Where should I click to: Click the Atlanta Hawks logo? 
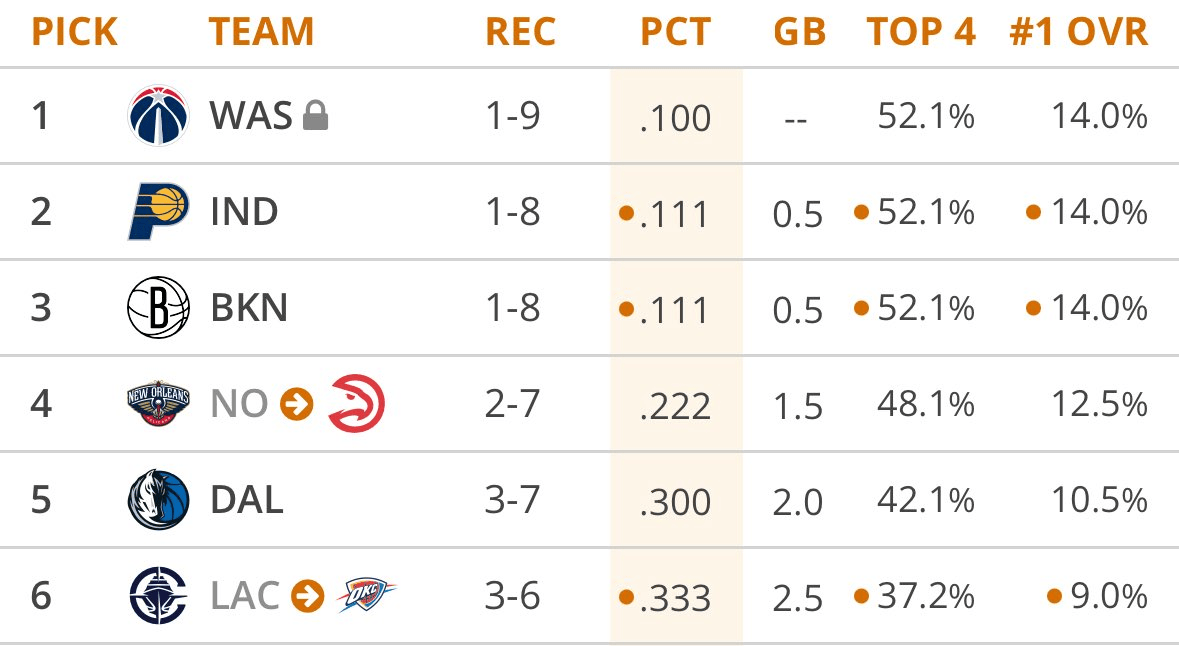coord(356,404)
